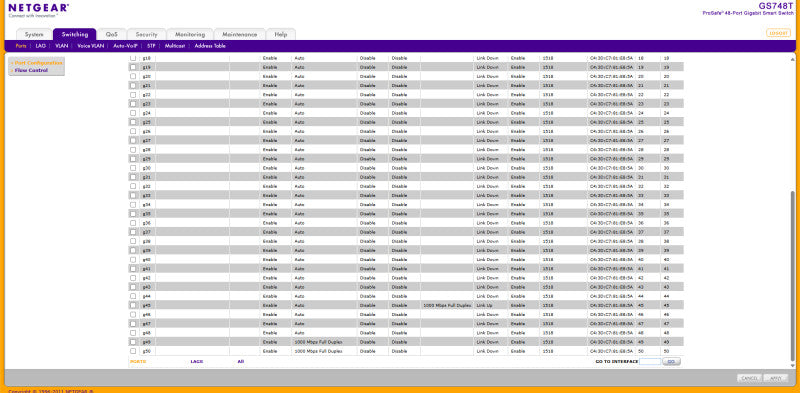
Task: Click the Auto port speed of g33
Action: point(299,195)
